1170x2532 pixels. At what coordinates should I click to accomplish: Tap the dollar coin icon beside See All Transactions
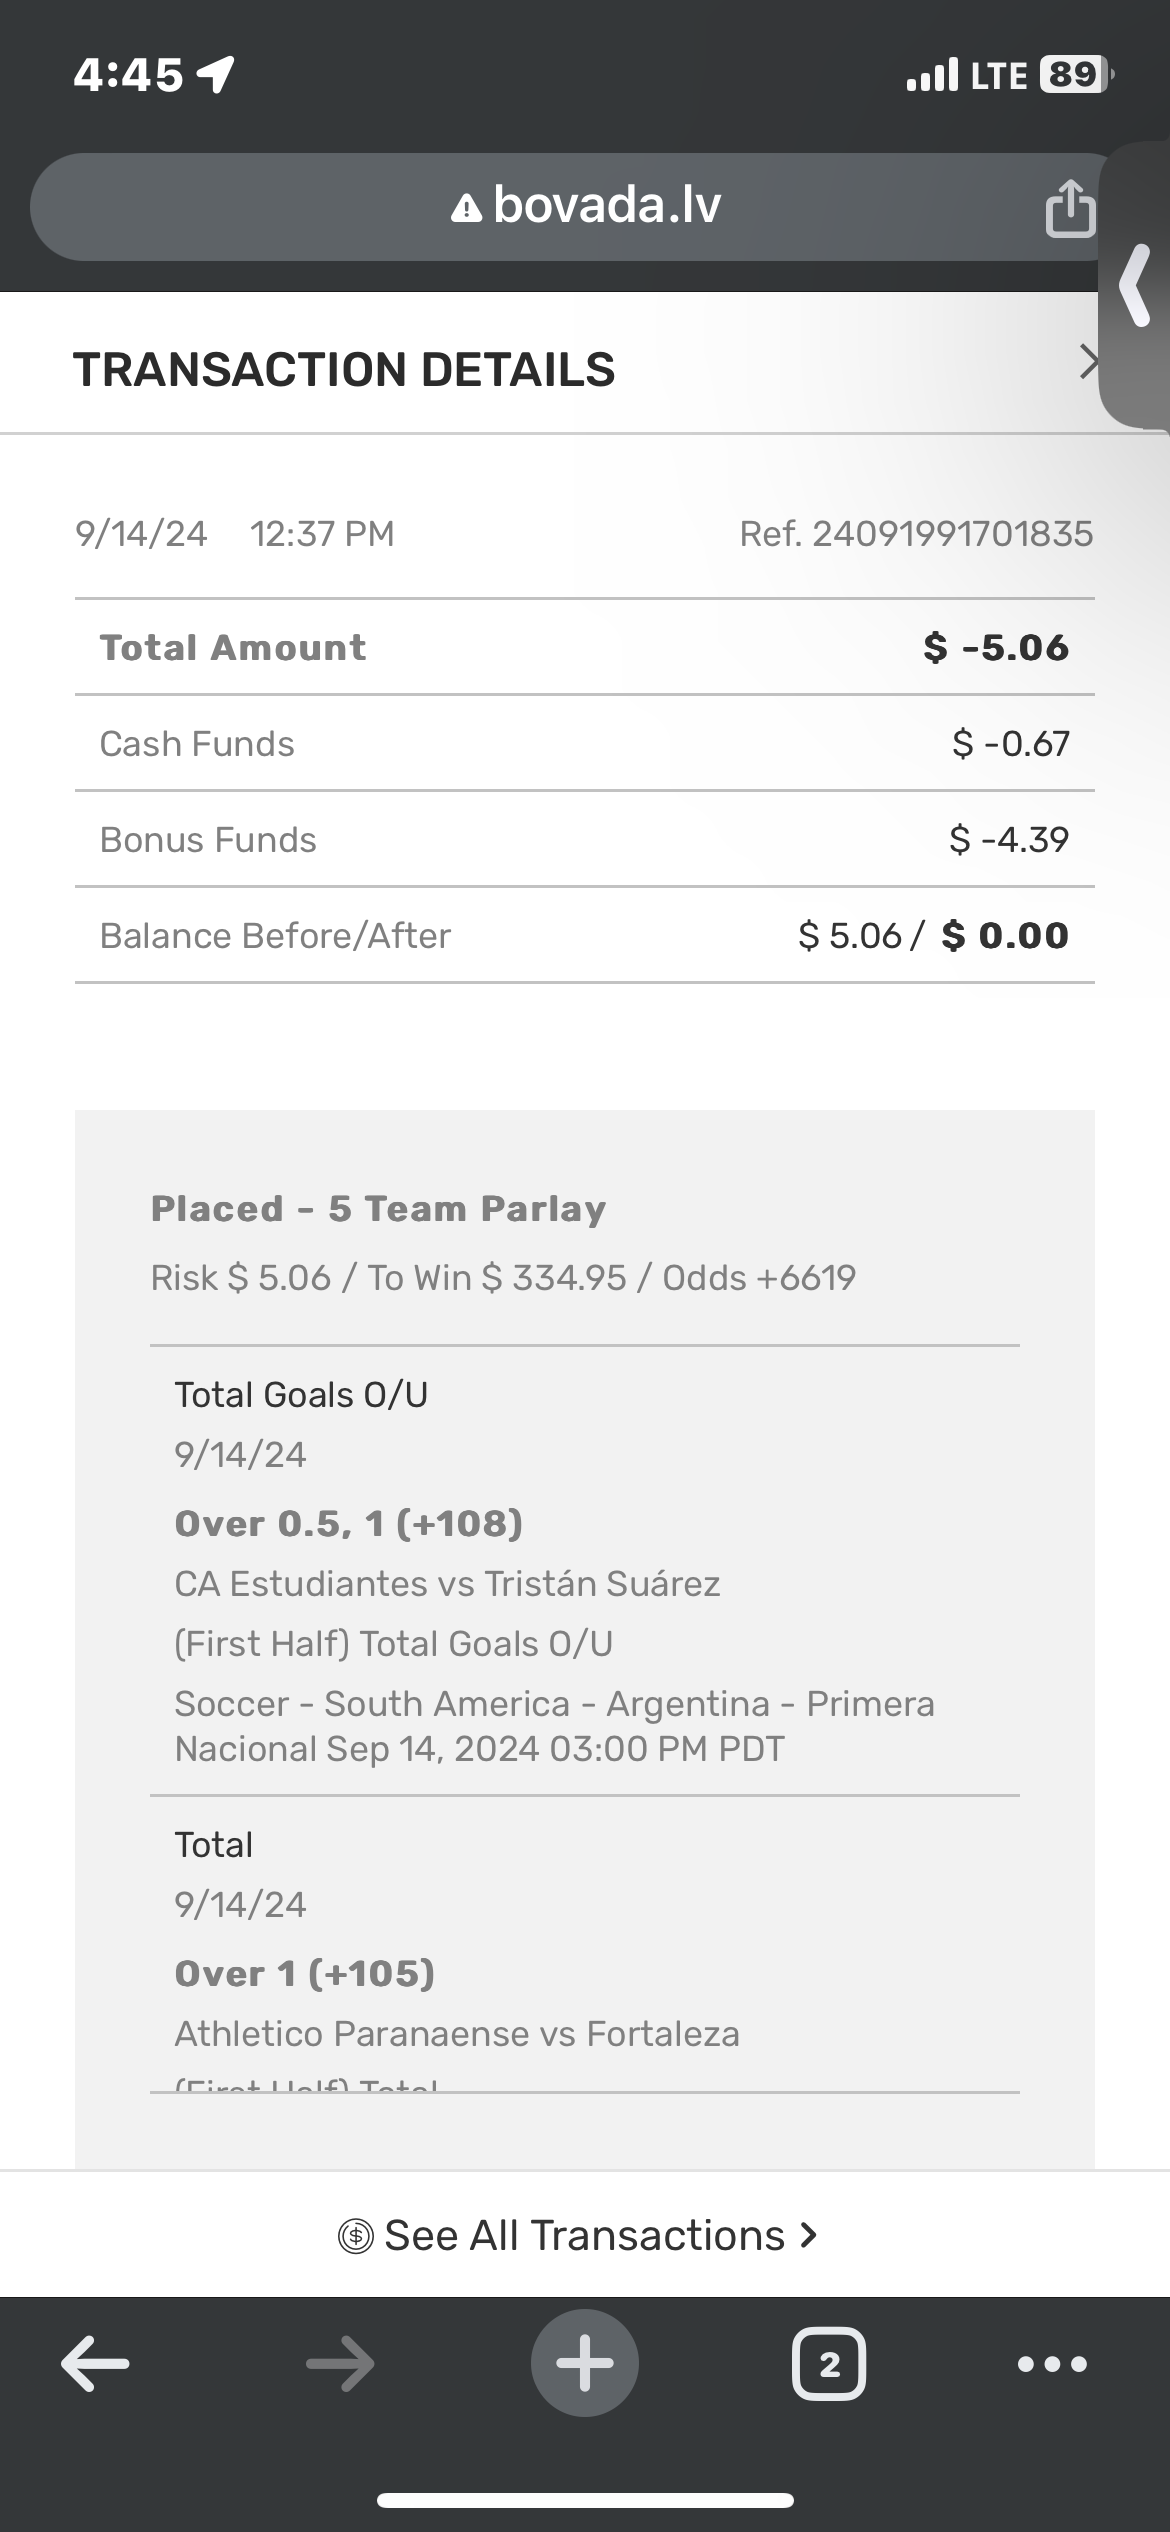pyautogui.click(x=356, y=2236)
